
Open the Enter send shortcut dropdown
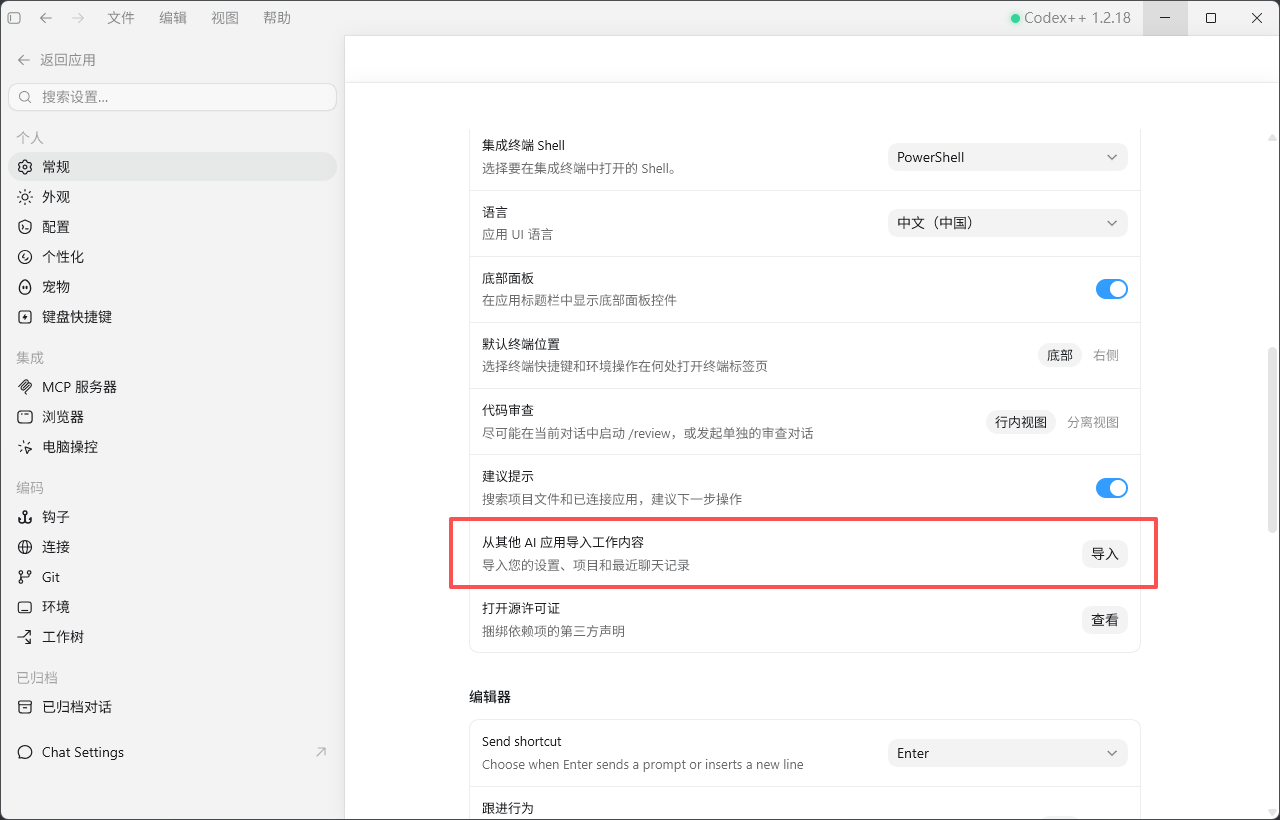[1008, 753]
